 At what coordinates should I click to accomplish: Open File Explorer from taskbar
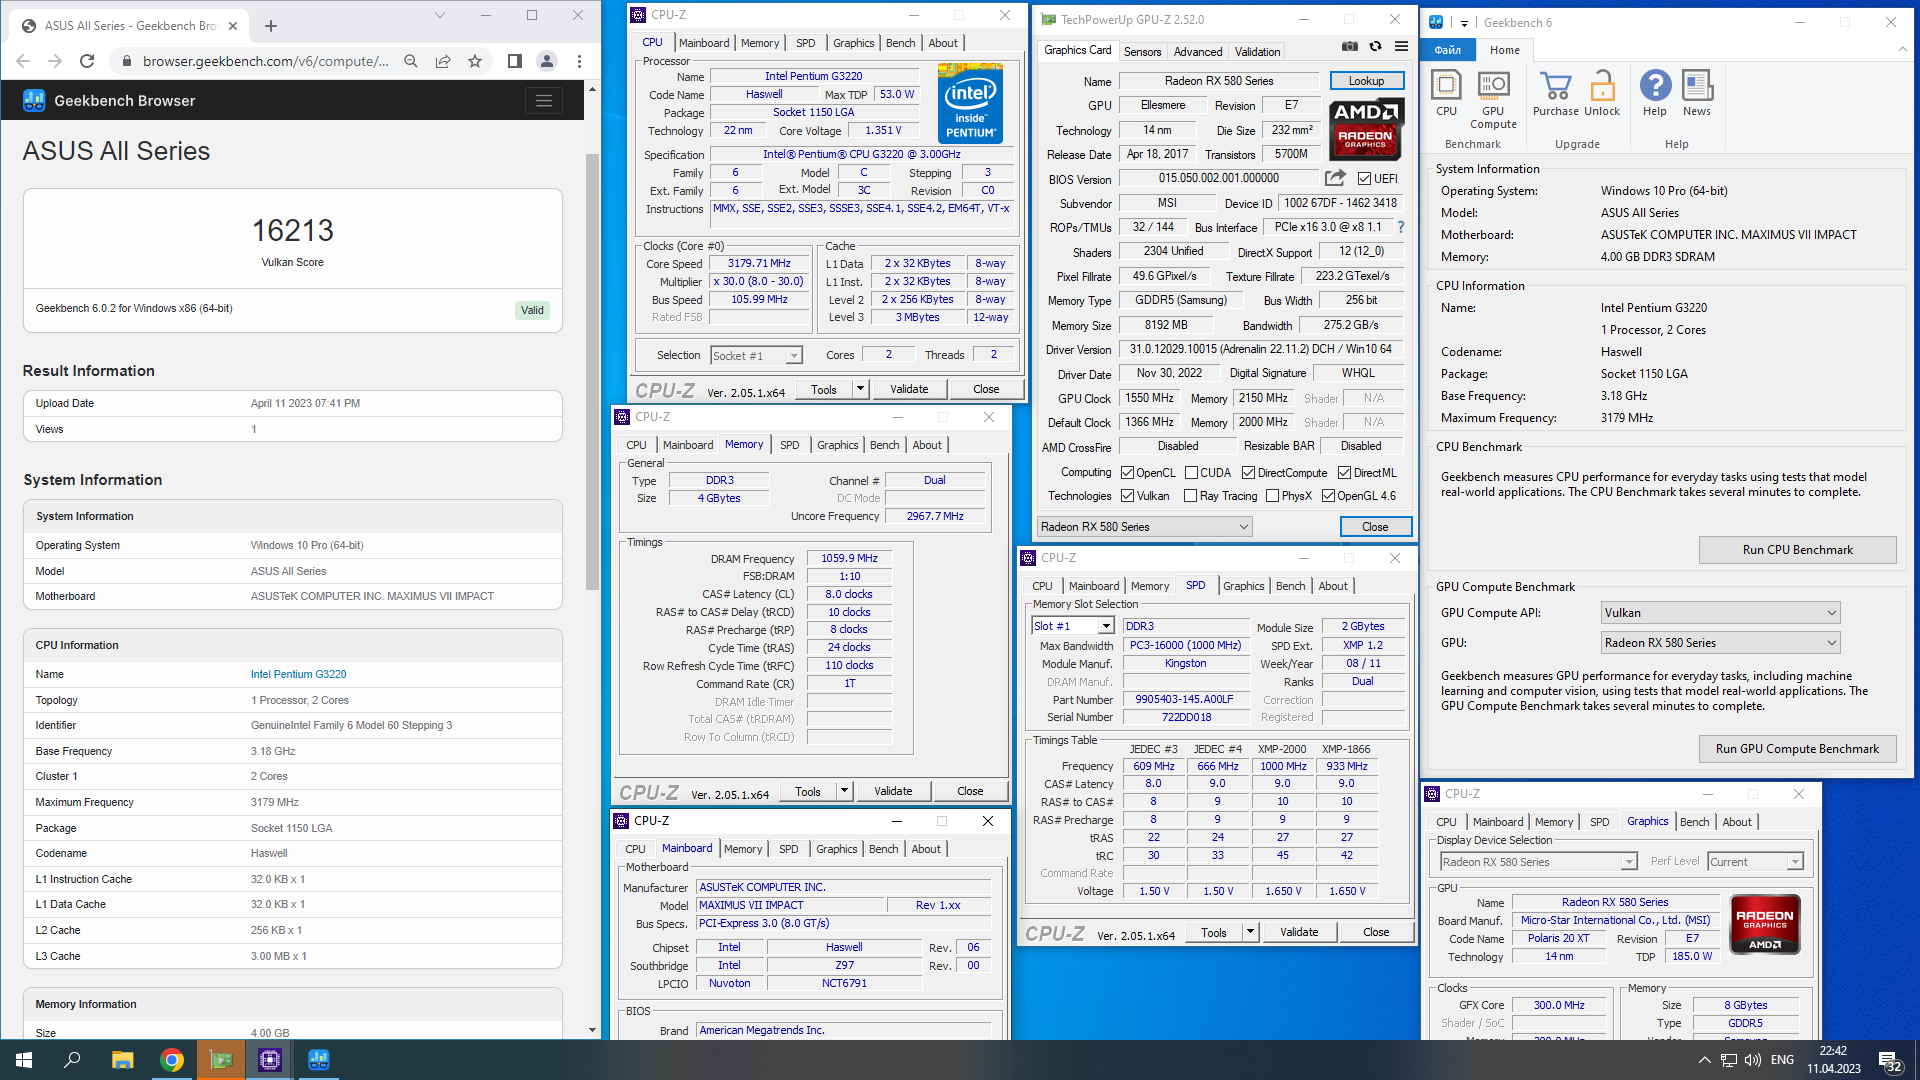pos(122,1060)
